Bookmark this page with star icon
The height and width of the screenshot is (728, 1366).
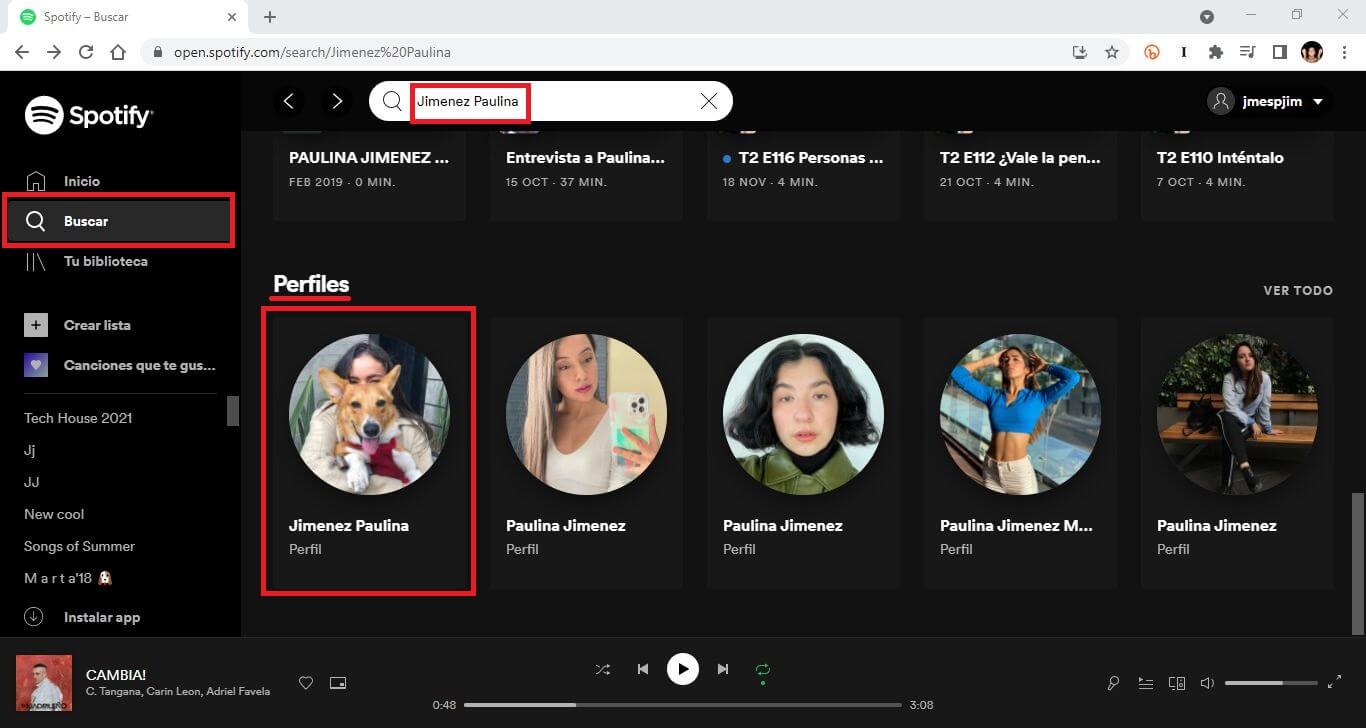pyautogui.click(x=1112, y=52)
